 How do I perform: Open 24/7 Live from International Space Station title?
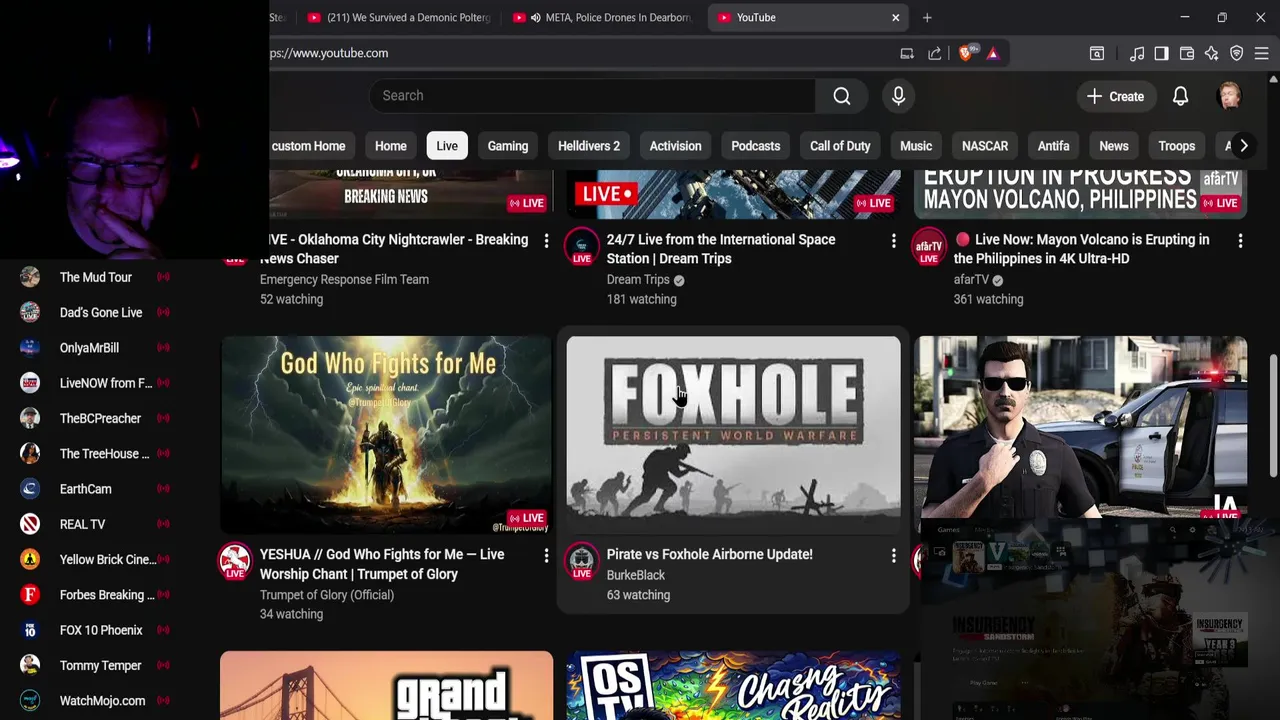click(x=721, y=249)
